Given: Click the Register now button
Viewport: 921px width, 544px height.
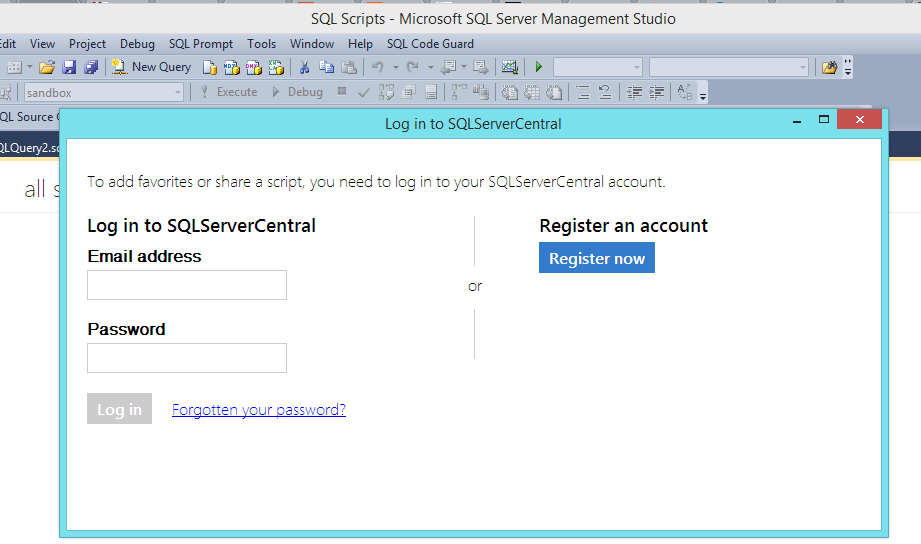Looking at the screenshot, I should pyautogui.click(x=596, y=258).
